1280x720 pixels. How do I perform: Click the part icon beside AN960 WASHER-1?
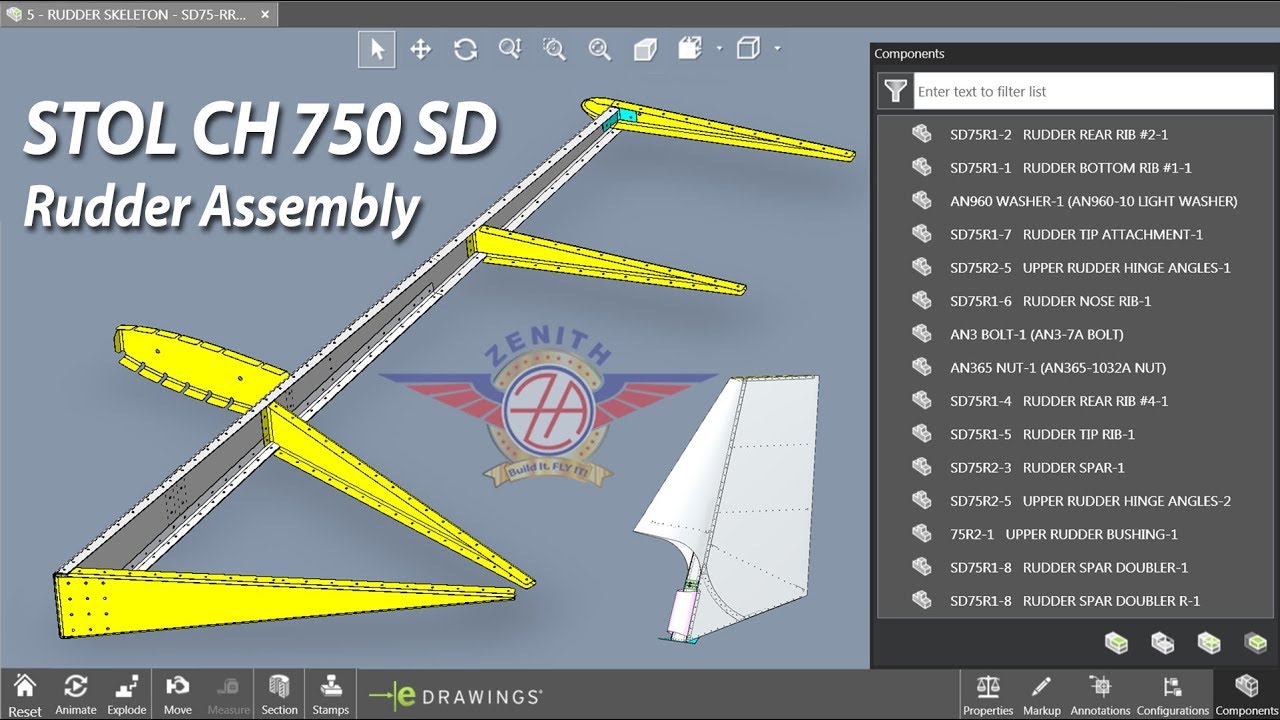click(921, 200)
